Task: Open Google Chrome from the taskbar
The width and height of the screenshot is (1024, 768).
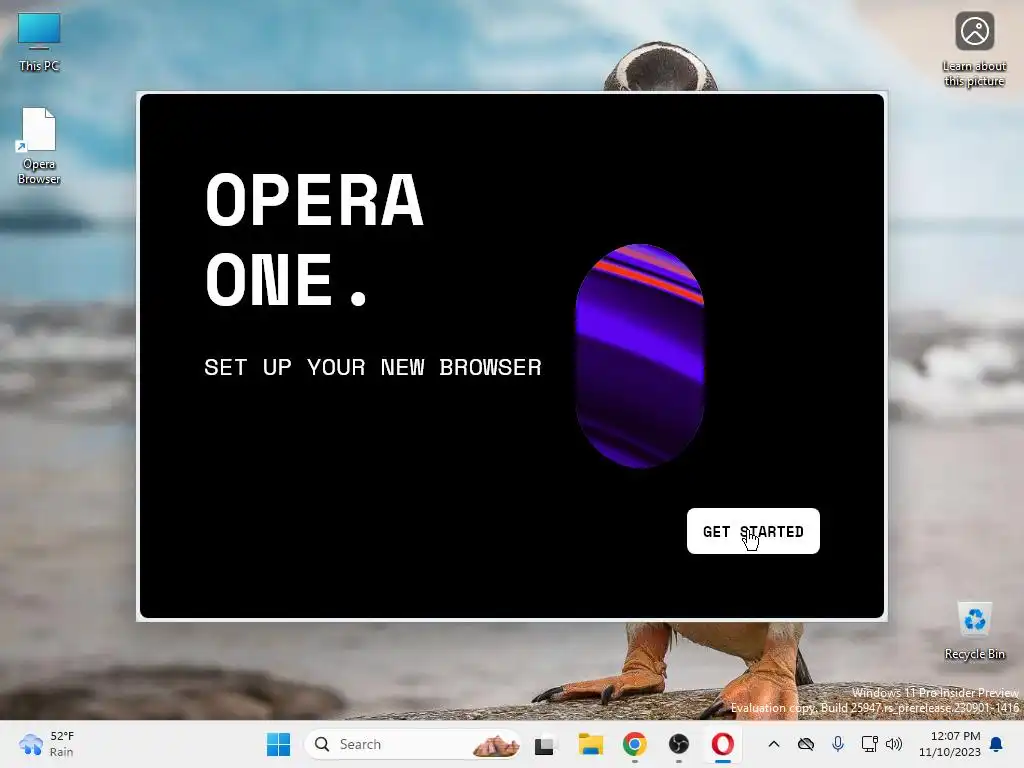Action: pyautogui.click(x=635, y=744)
